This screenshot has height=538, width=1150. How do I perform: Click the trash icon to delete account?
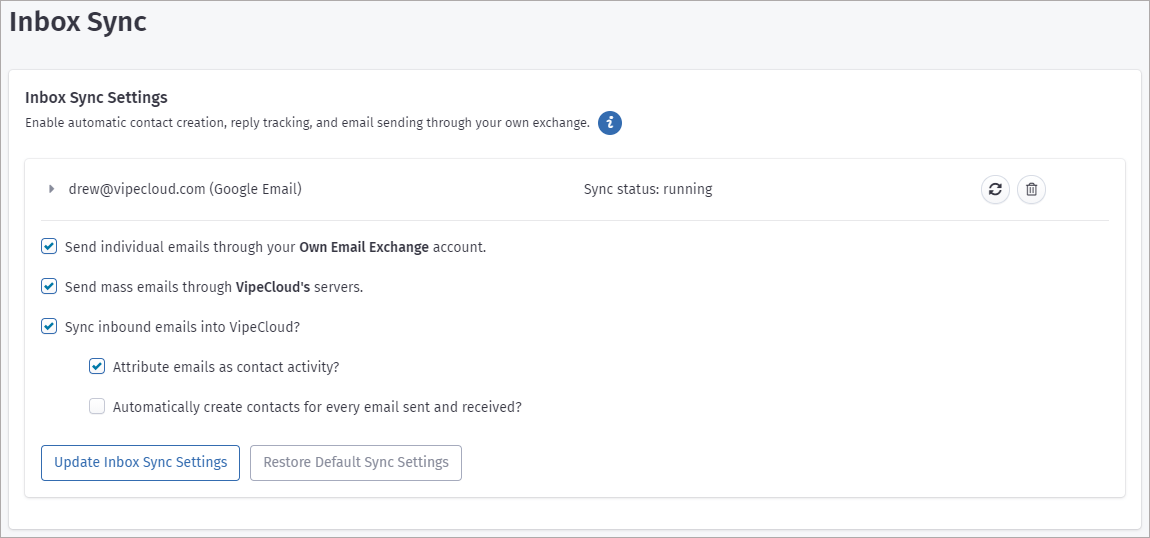[1031, 189]
